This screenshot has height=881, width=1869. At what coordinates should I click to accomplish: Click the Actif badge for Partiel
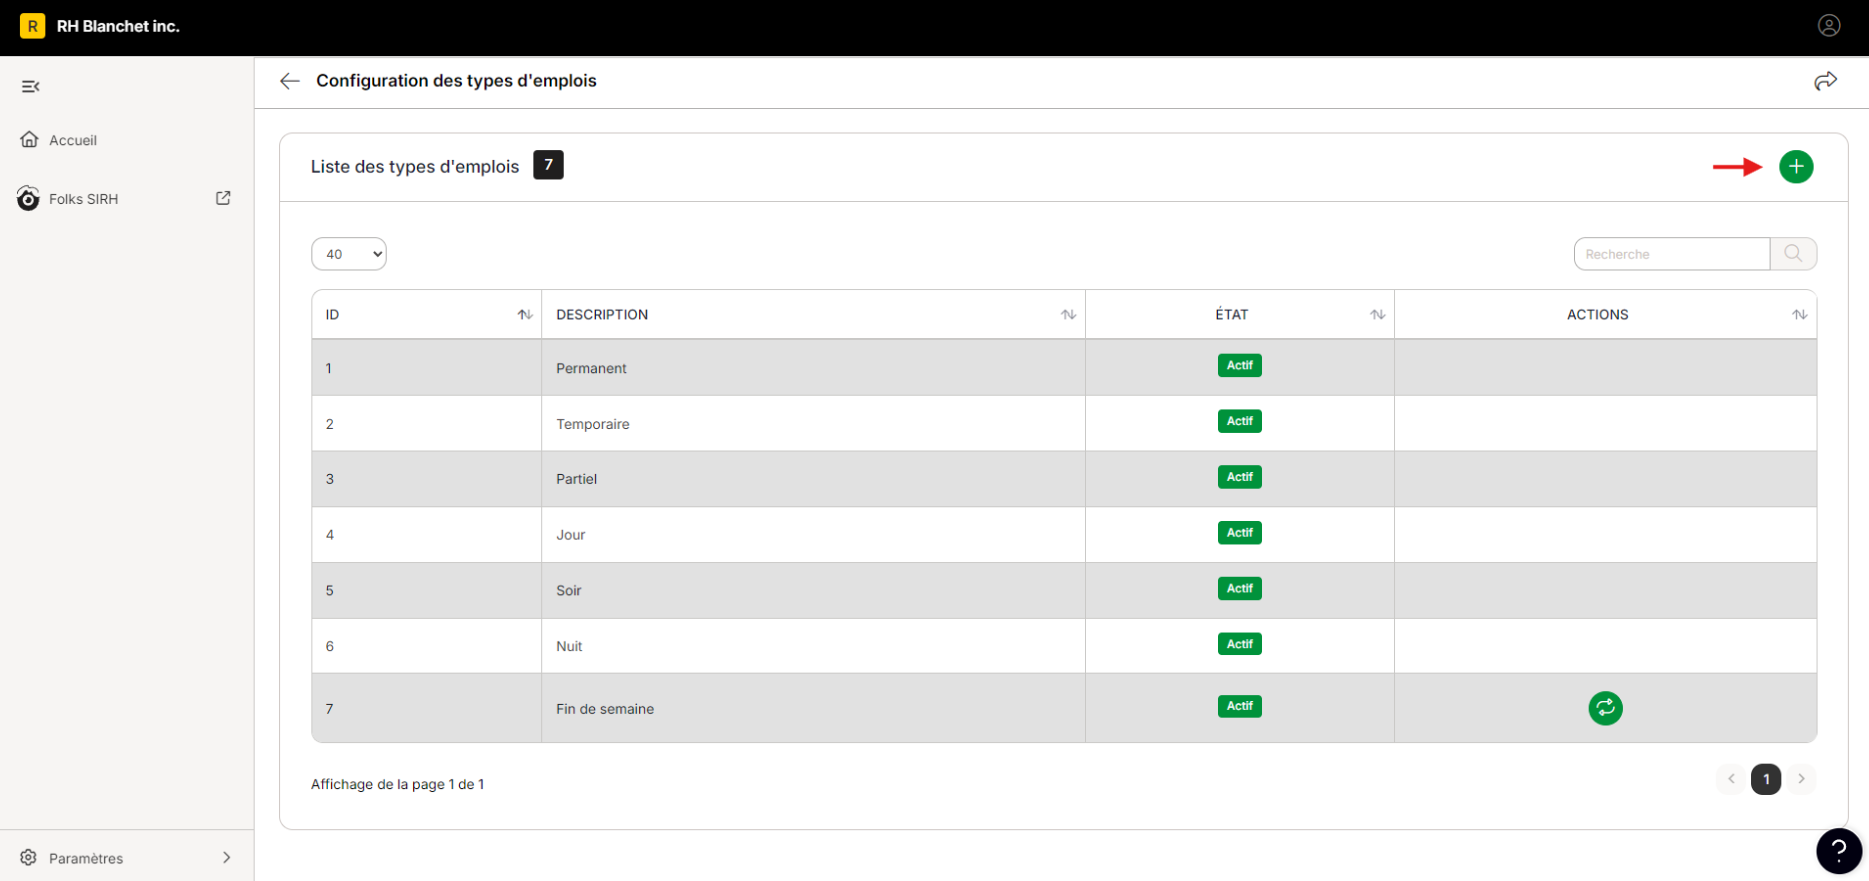(x=1239, y=477)
